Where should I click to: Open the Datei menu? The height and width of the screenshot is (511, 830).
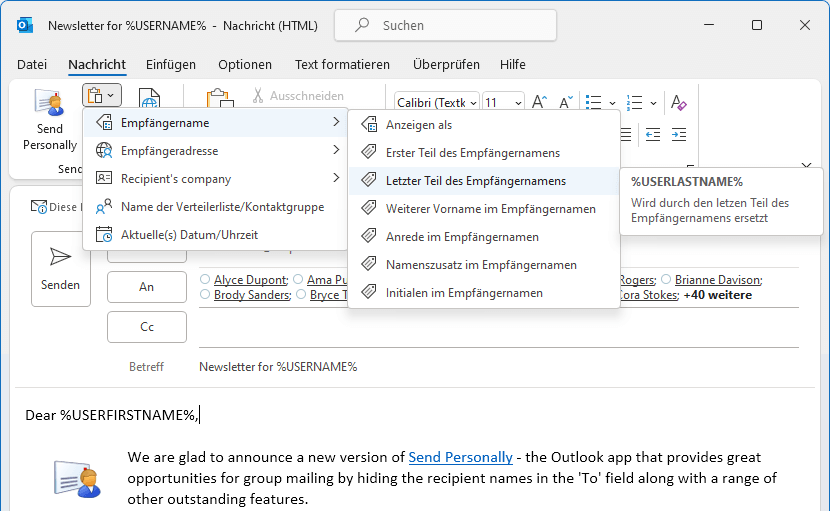coord(32,65)
